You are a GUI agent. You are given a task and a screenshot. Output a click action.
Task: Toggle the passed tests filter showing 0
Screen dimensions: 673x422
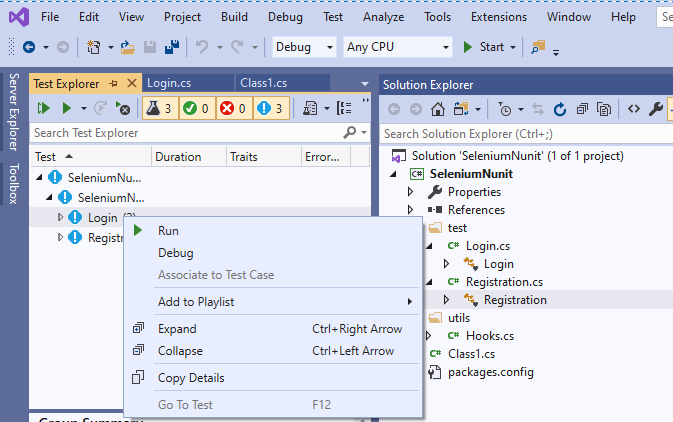click(x=194, y=108)
